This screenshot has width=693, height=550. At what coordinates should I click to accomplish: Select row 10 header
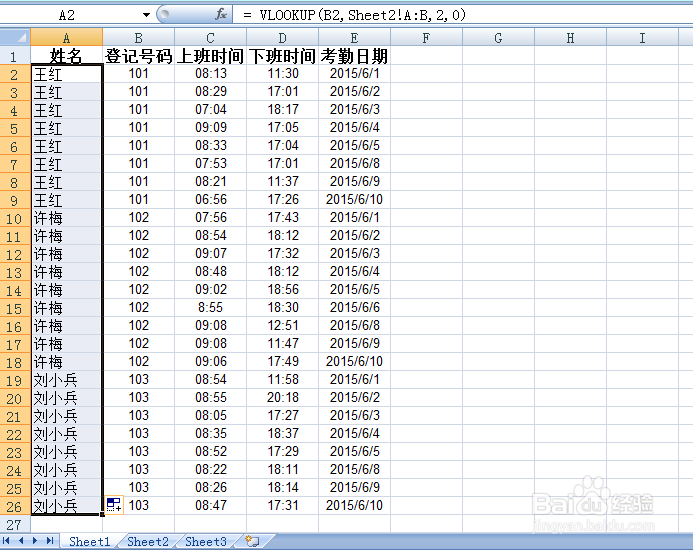point(15,218)
